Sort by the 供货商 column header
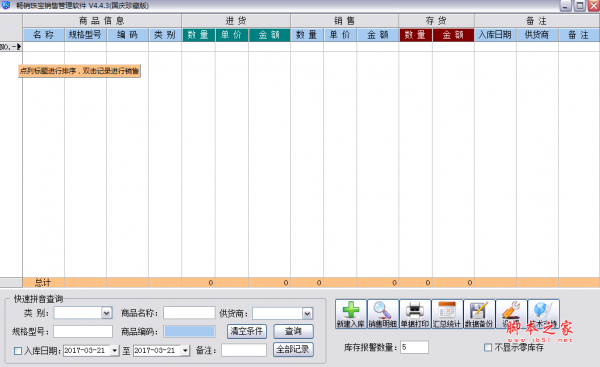This screenshot has height=367, width=600. coord(537,35)
